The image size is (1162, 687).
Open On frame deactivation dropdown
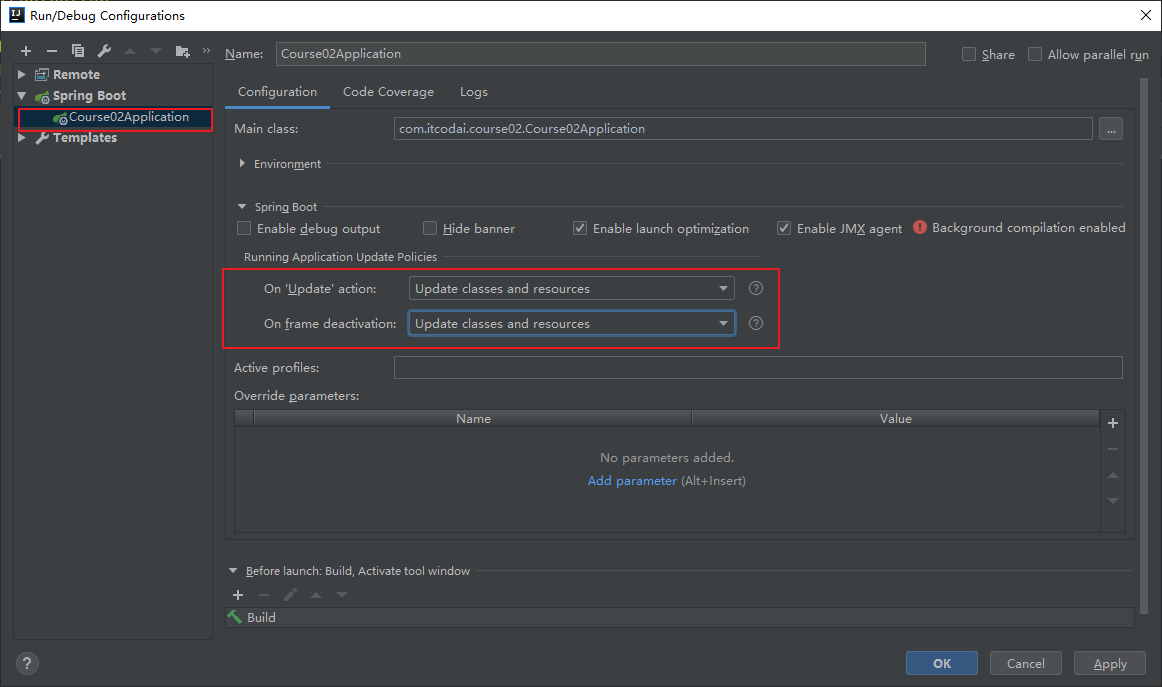click(571, 323)
